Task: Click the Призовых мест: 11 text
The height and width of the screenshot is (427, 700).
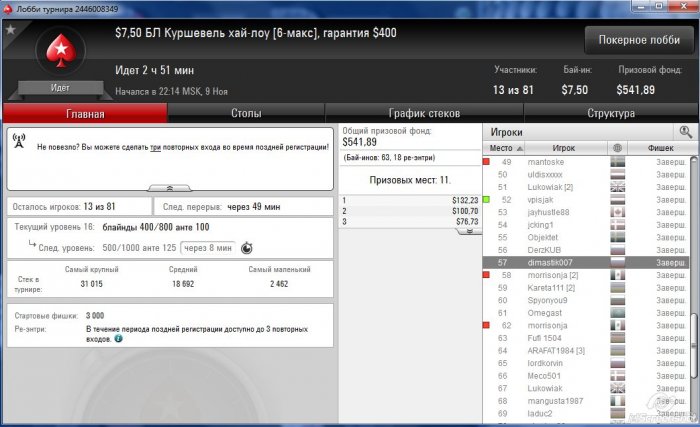Action: pos(410,180)
